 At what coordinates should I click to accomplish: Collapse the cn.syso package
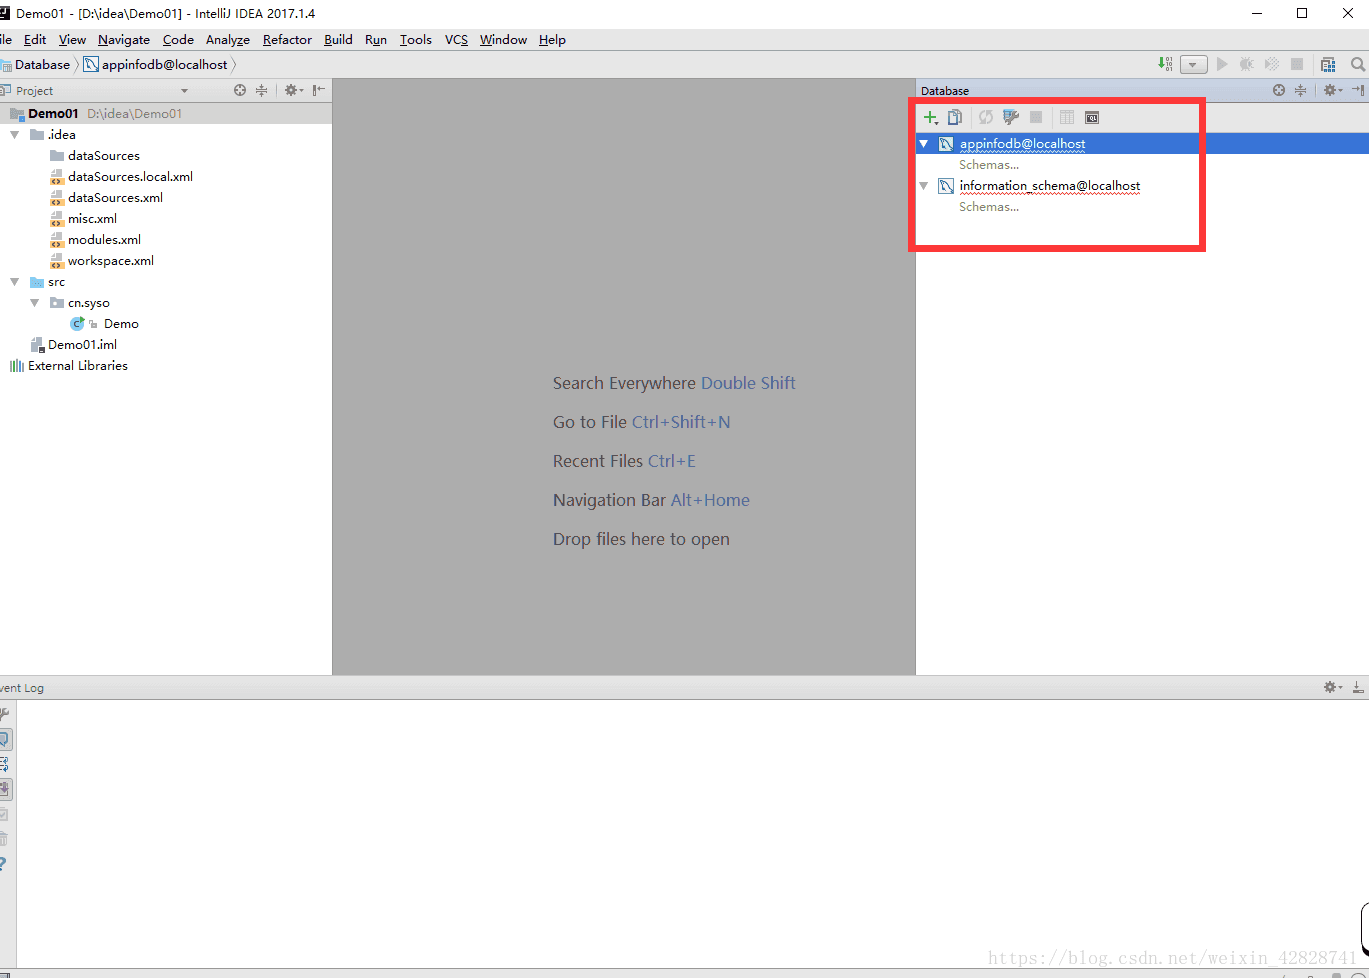[x=35, y=303]
